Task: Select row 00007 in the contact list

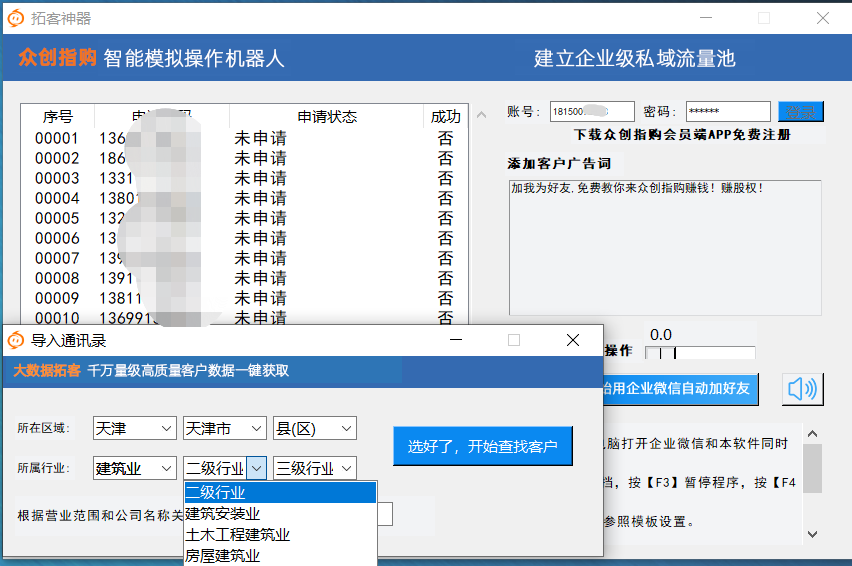Action: tap(245, 258)
